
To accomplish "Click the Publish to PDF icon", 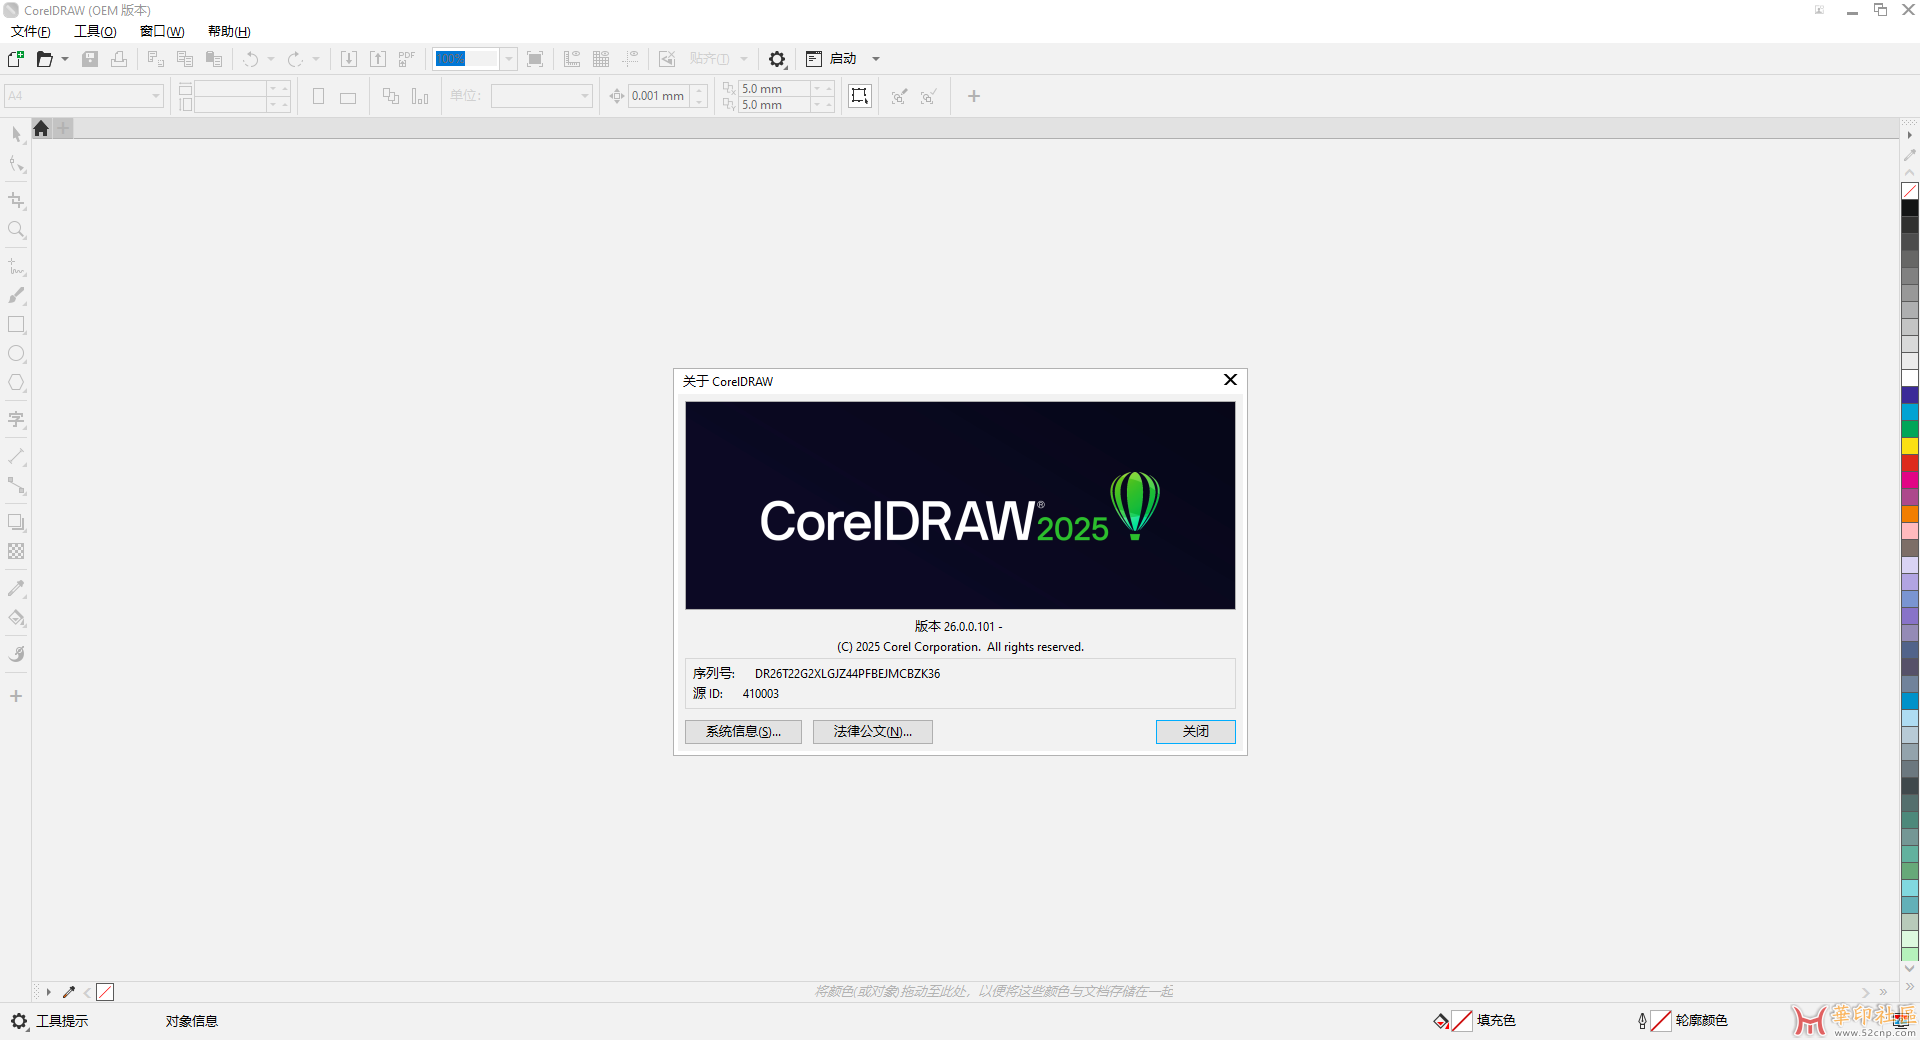I will [407, 59].
